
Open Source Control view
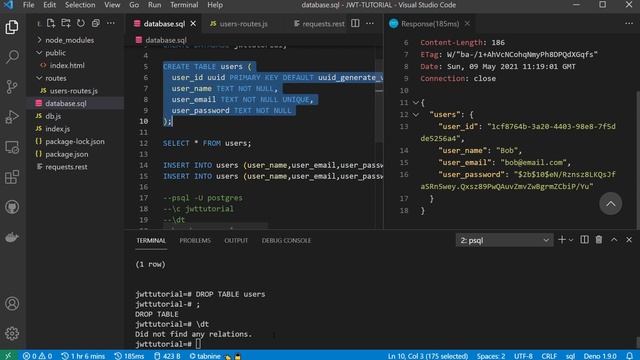(12, 87)
